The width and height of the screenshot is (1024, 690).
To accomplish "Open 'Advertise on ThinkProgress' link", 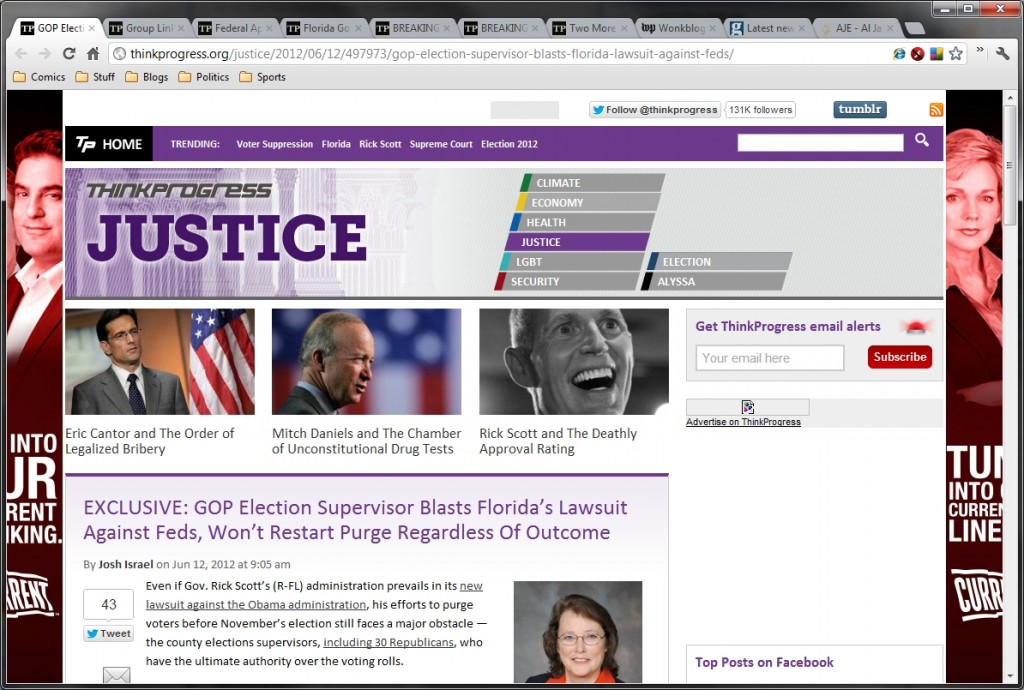I will click(x=743, y=422).
